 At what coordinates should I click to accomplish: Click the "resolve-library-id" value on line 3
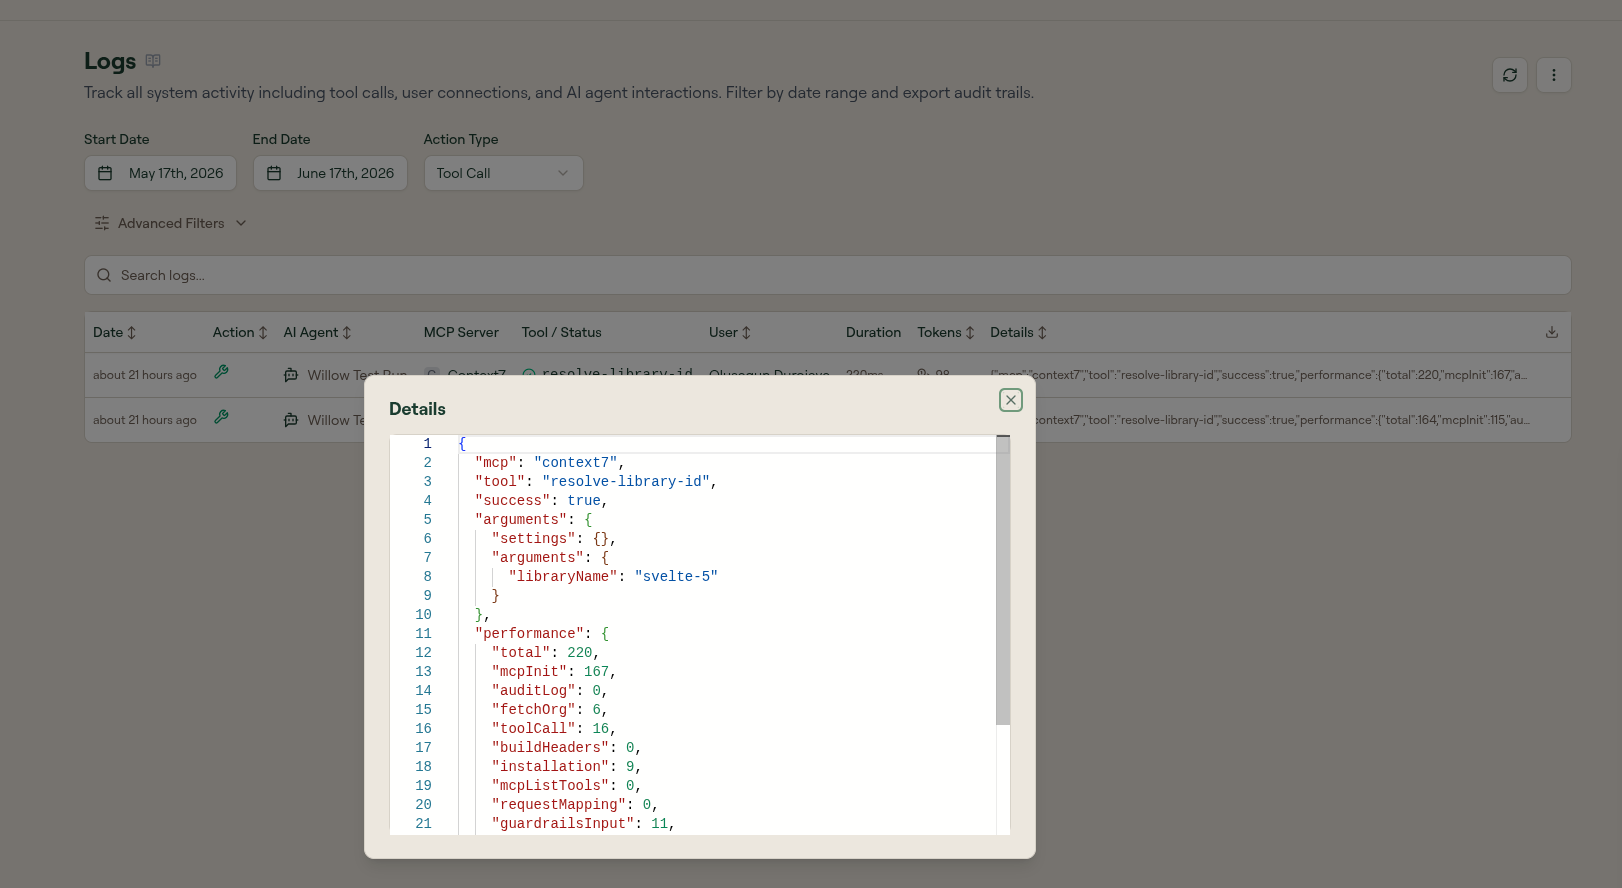(626, 481)
